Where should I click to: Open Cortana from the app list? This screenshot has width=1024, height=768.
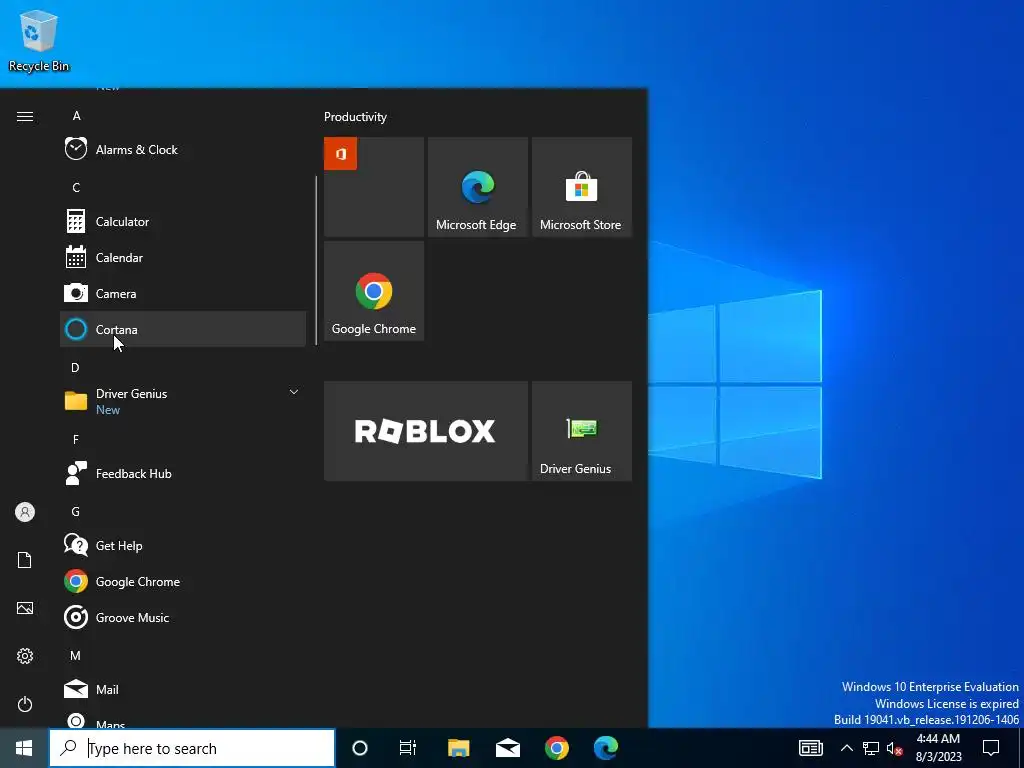pyautogui.click(x=183, y=329)
